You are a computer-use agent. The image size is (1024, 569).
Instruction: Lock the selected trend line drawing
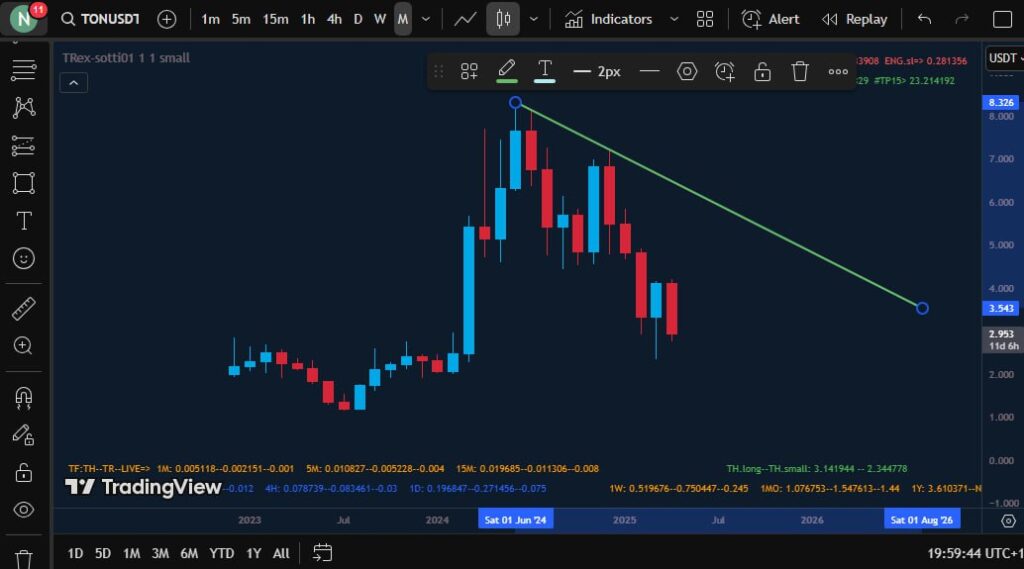762,71
